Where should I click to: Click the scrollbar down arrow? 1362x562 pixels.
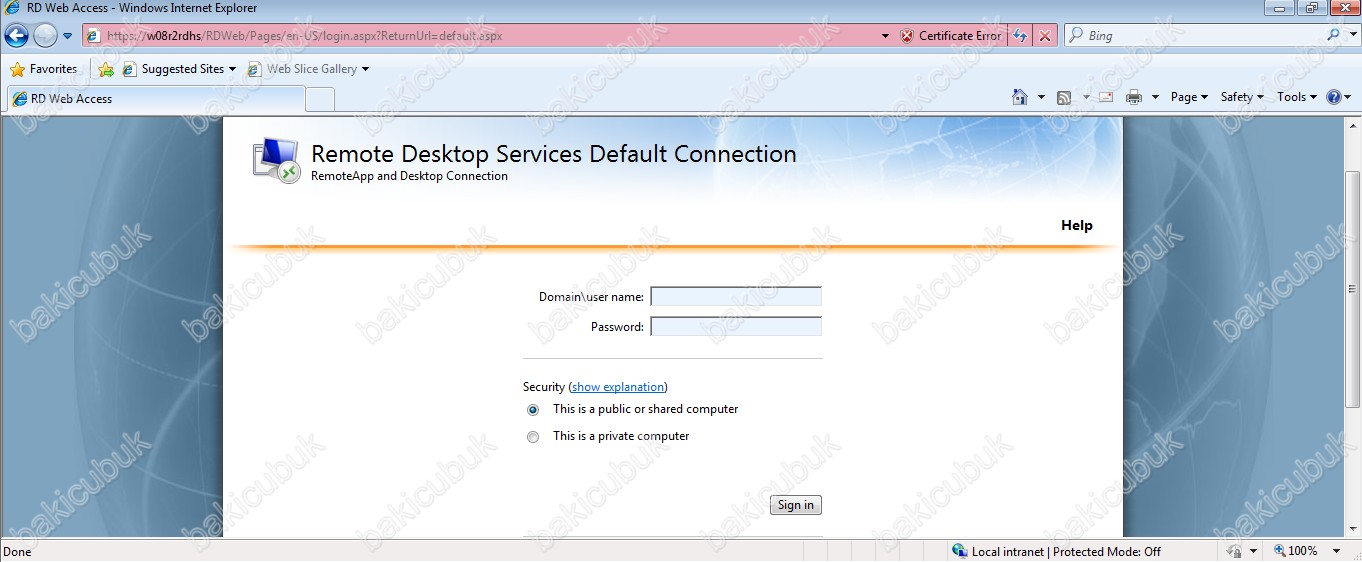[1352, 530]
